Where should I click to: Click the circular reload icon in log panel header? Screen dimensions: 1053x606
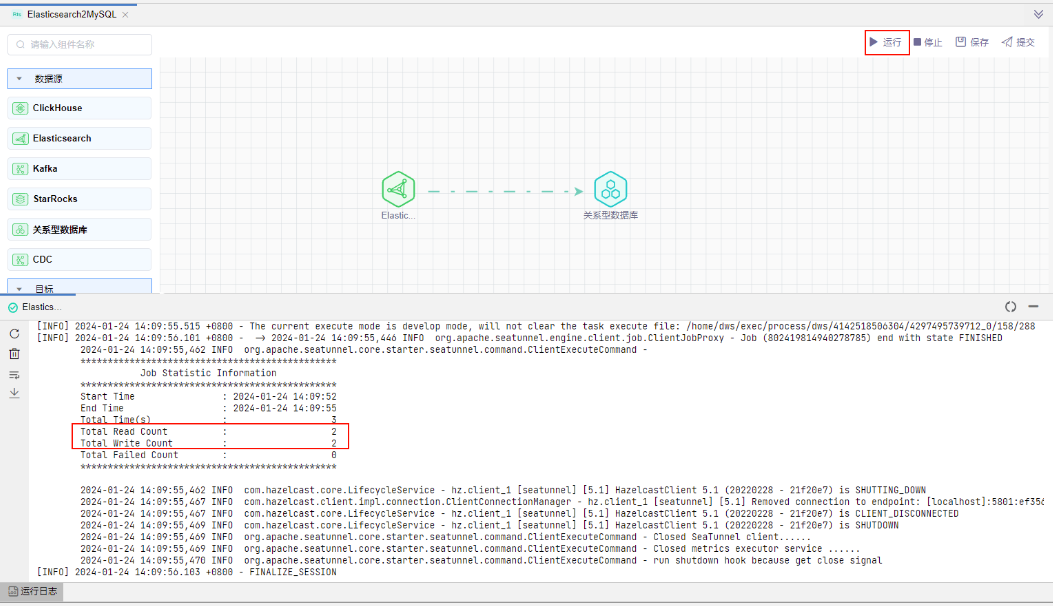coord(1010,307)
